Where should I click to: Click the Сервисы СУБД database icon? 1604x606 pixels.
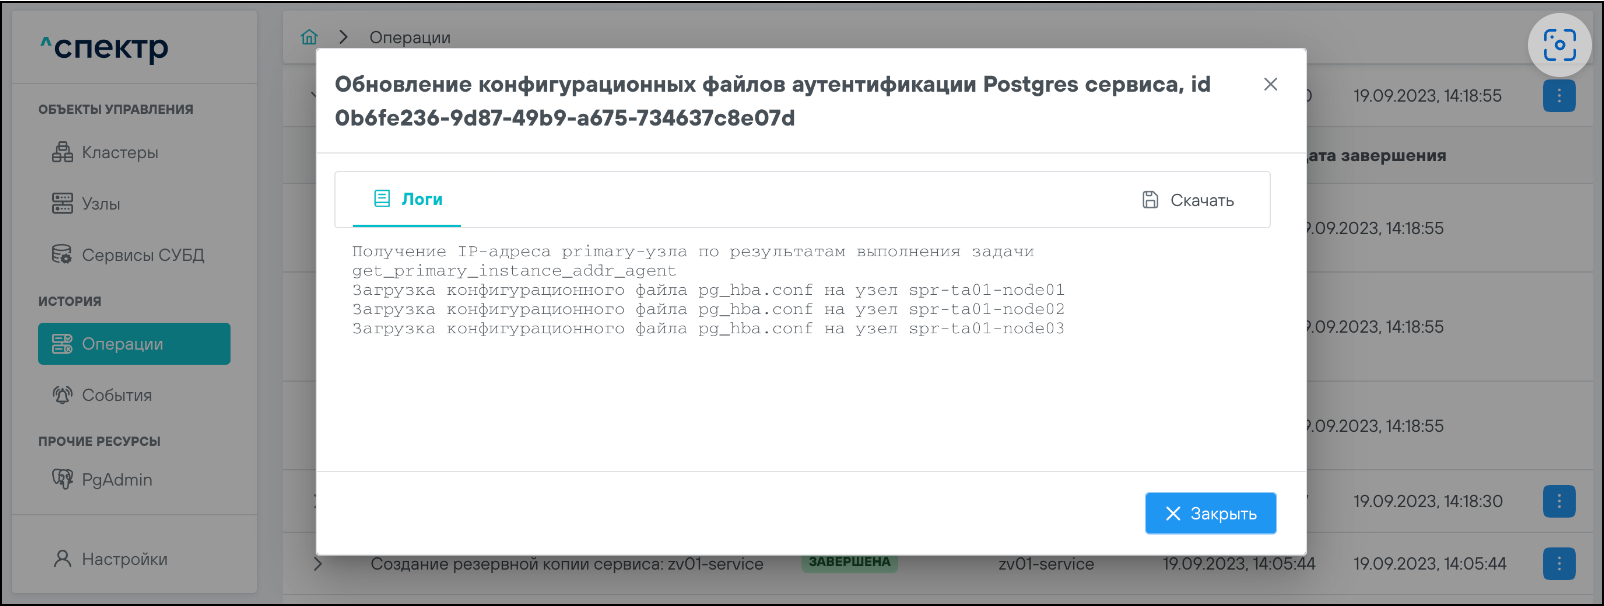point(62,255)
